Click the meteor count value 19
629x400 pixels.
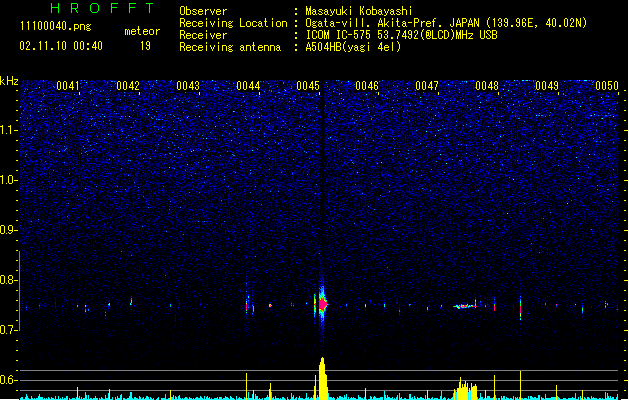click(x=145, y=46)
